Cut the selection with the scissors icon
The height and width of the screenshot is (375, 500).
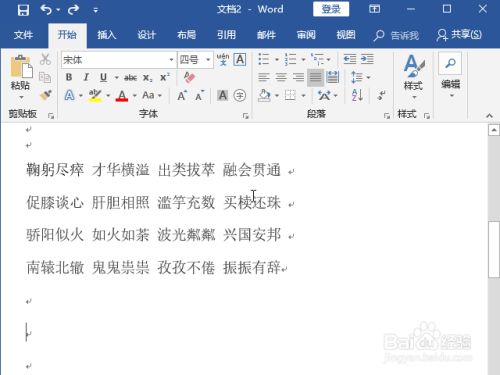tap(45, 59)
